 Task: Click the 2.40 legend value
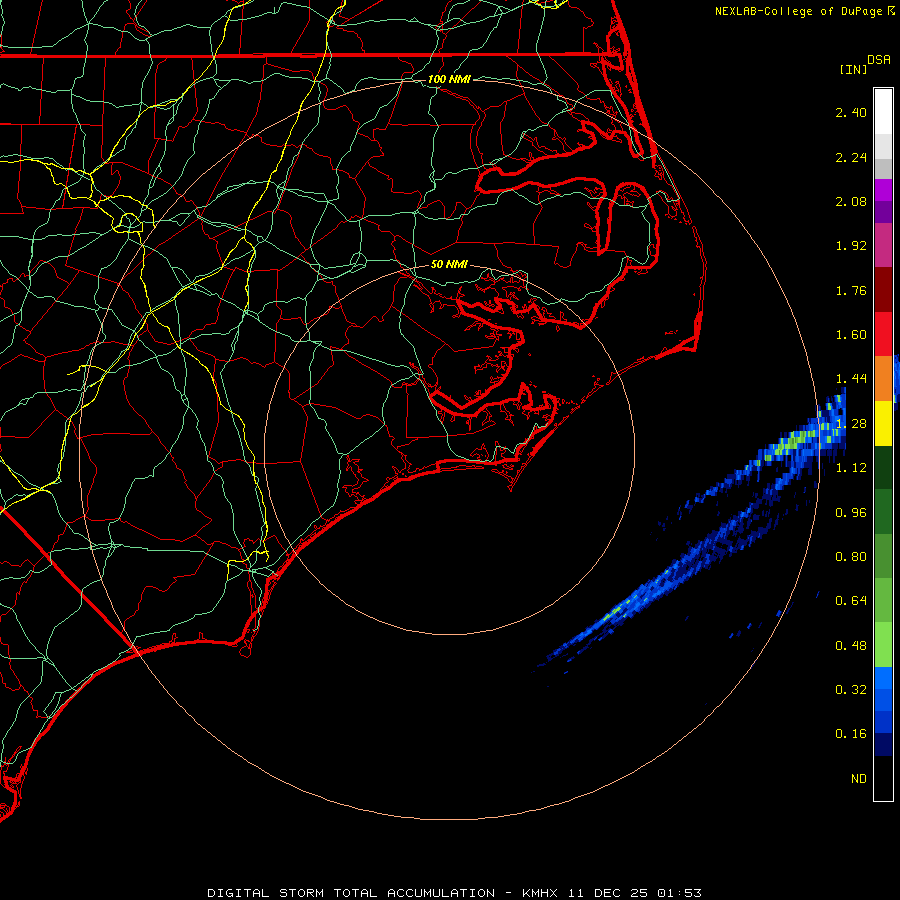[851, 112]
